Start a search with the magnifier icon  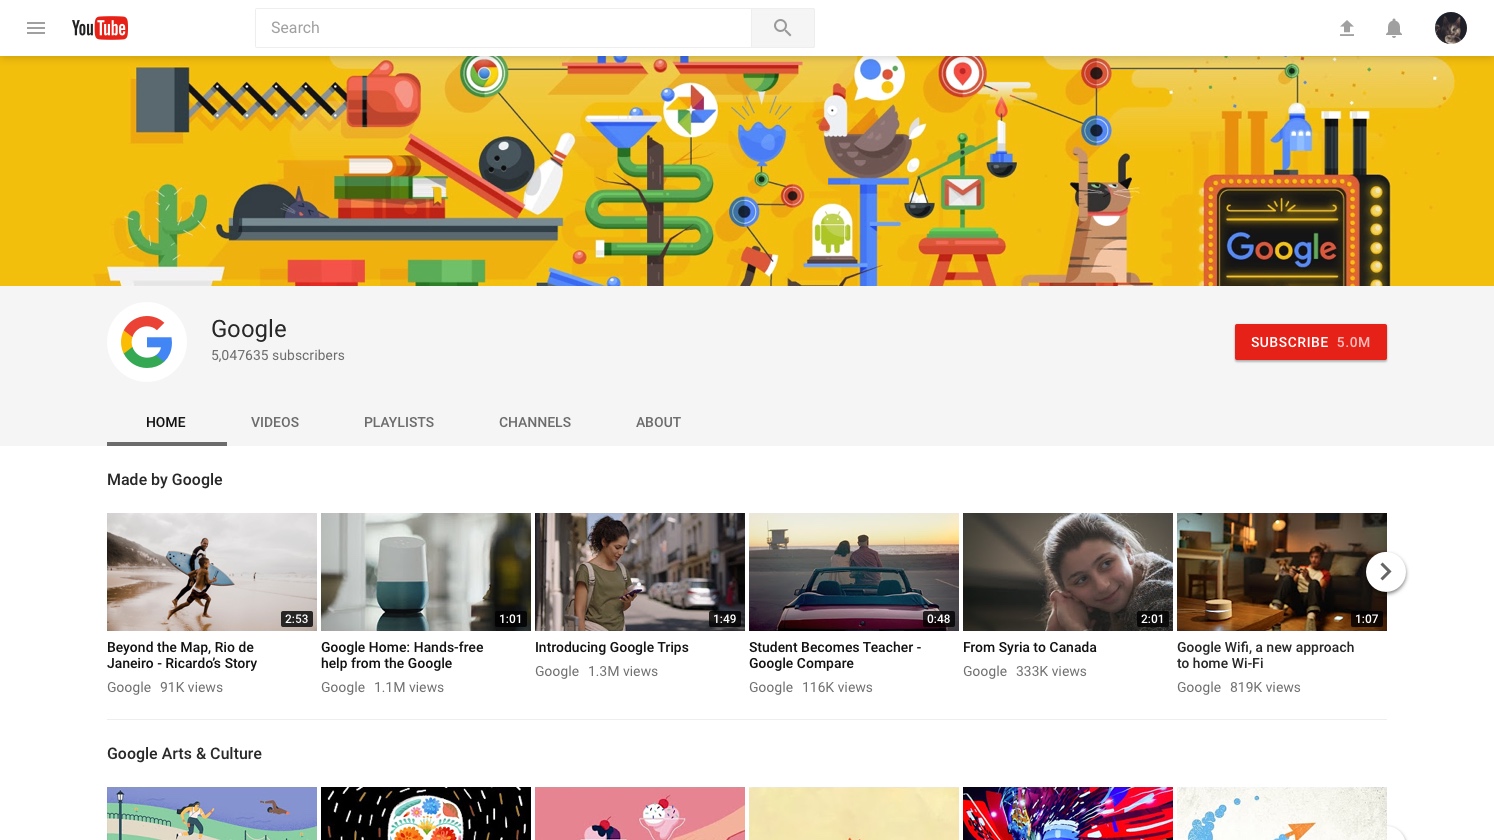point(782,28)
